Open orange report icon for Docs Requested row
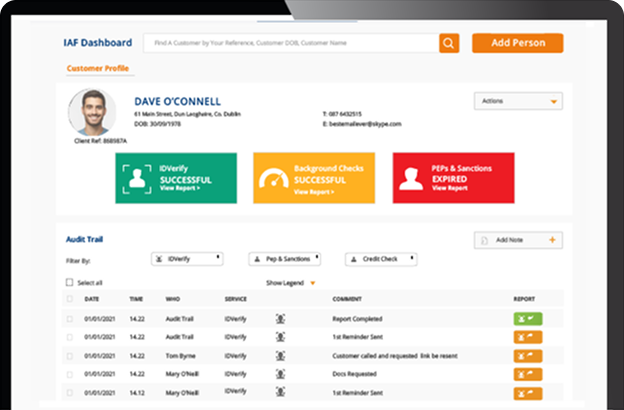The width and height of the screenshot is (624, 410). click(528, 374)
